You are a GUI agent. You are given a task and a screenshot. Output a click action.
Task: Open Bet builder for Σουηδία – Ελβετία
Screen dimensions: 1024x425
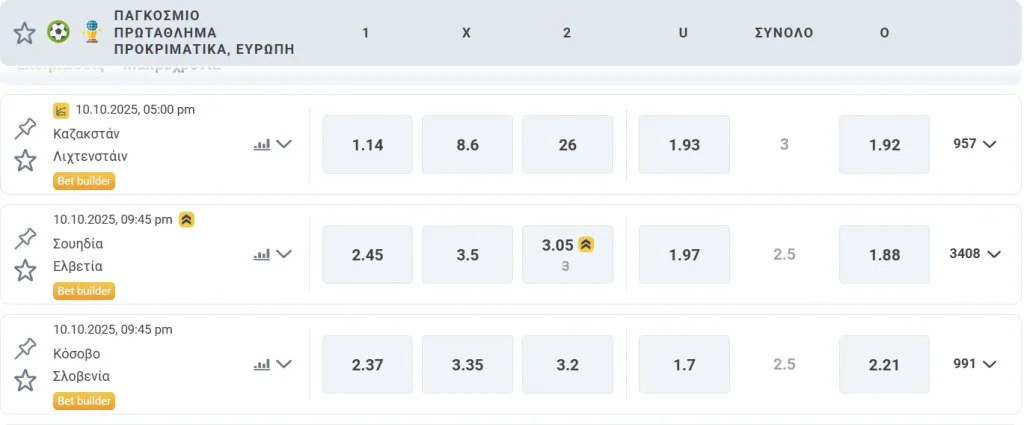coord(84,291)
